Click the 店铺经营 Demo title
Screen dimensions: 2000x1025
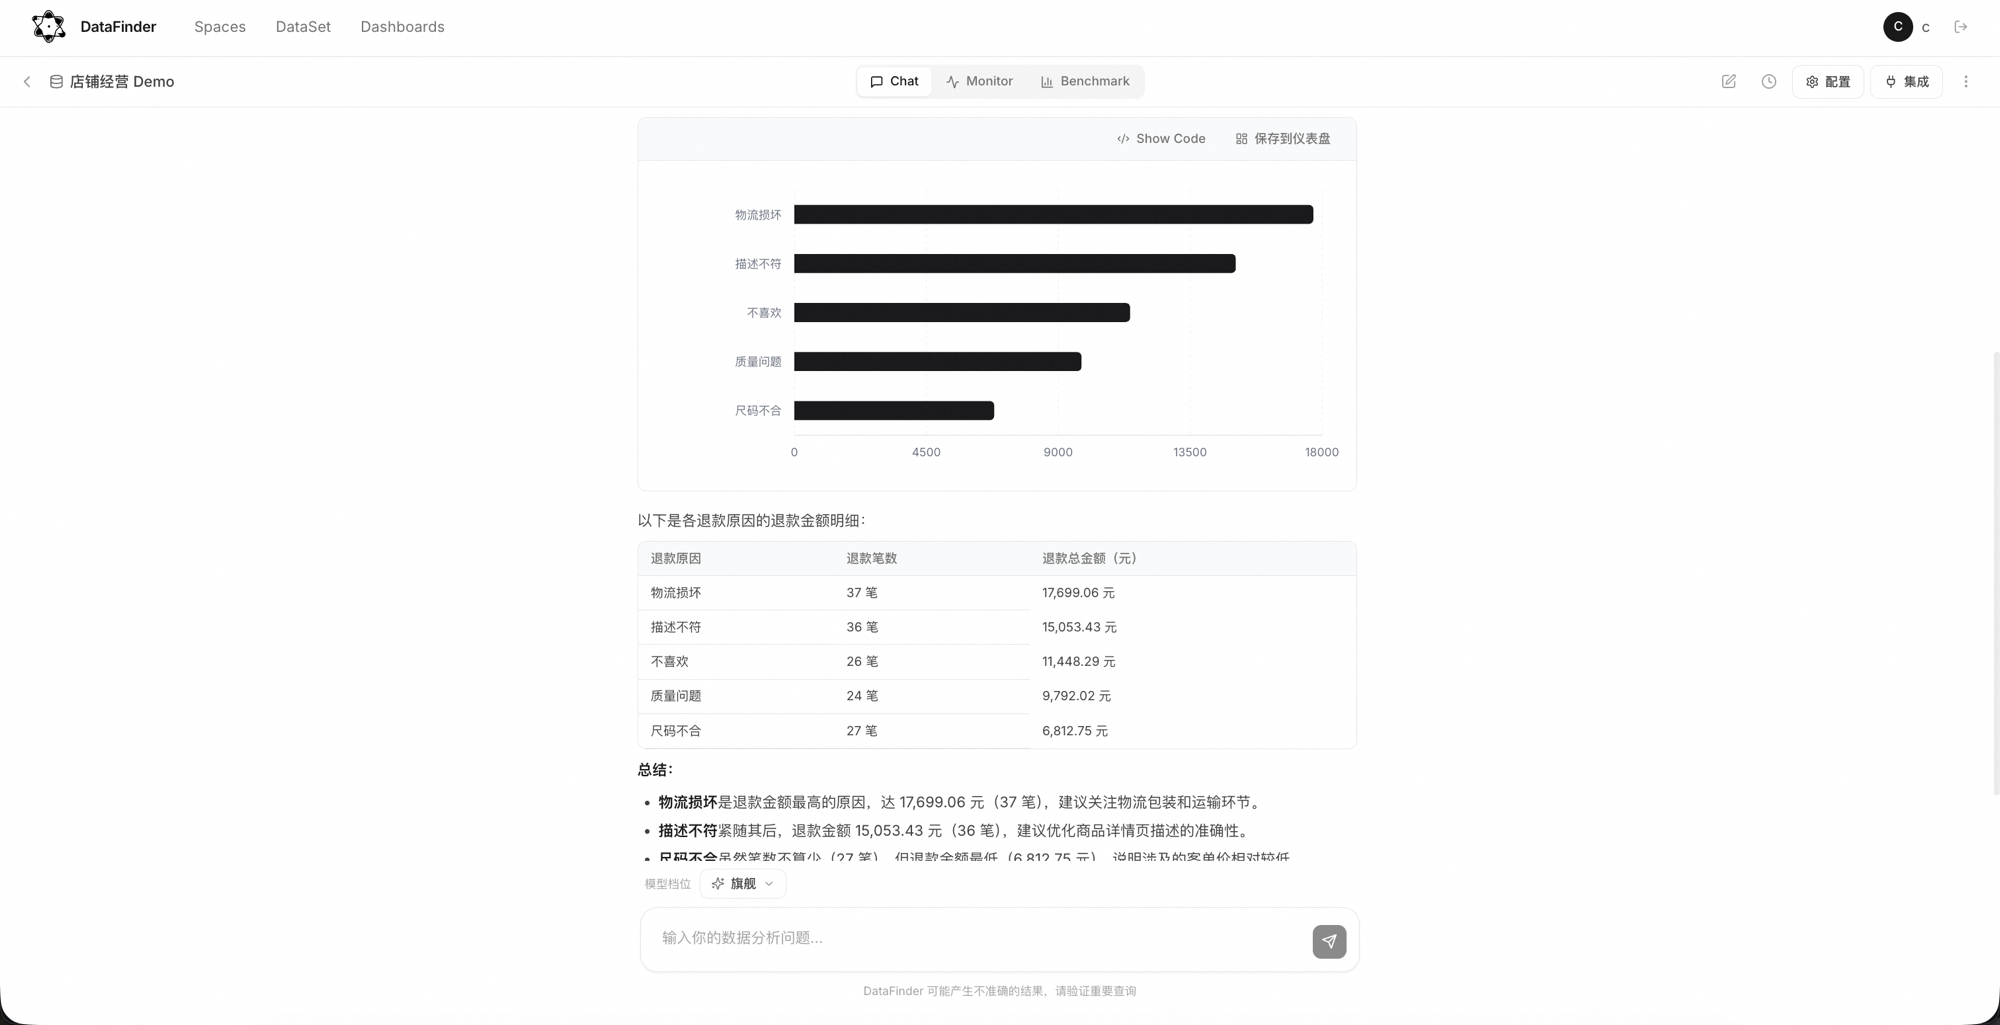pos(122,82)
